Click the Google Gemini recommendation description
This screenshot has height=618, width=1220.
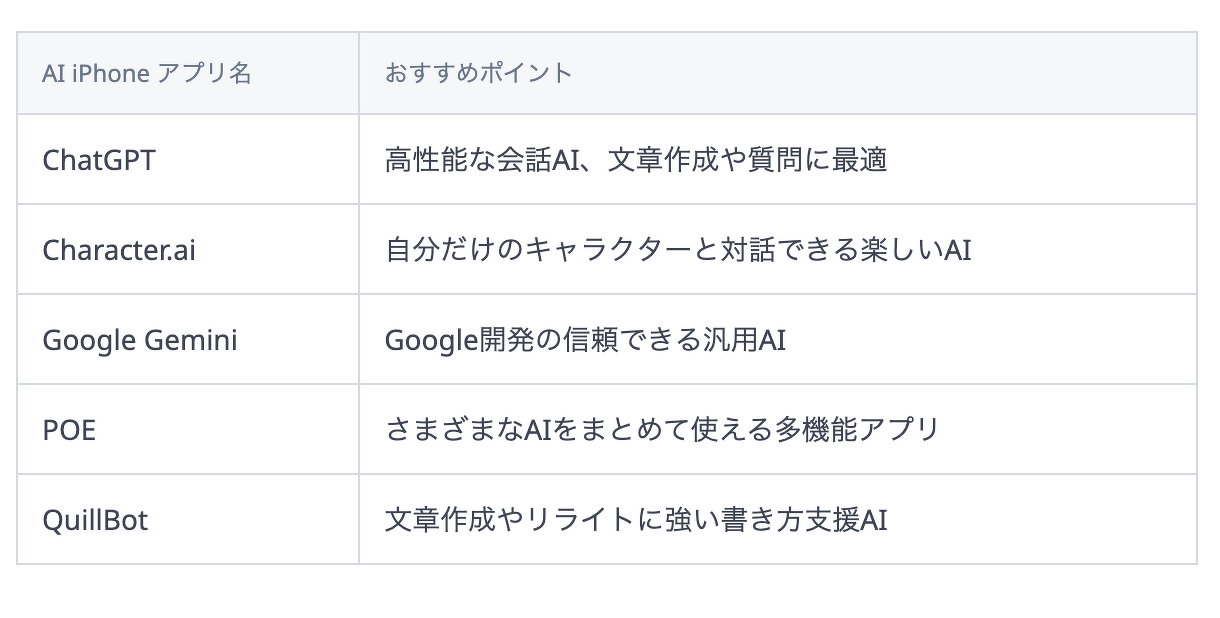coord(585,340)
